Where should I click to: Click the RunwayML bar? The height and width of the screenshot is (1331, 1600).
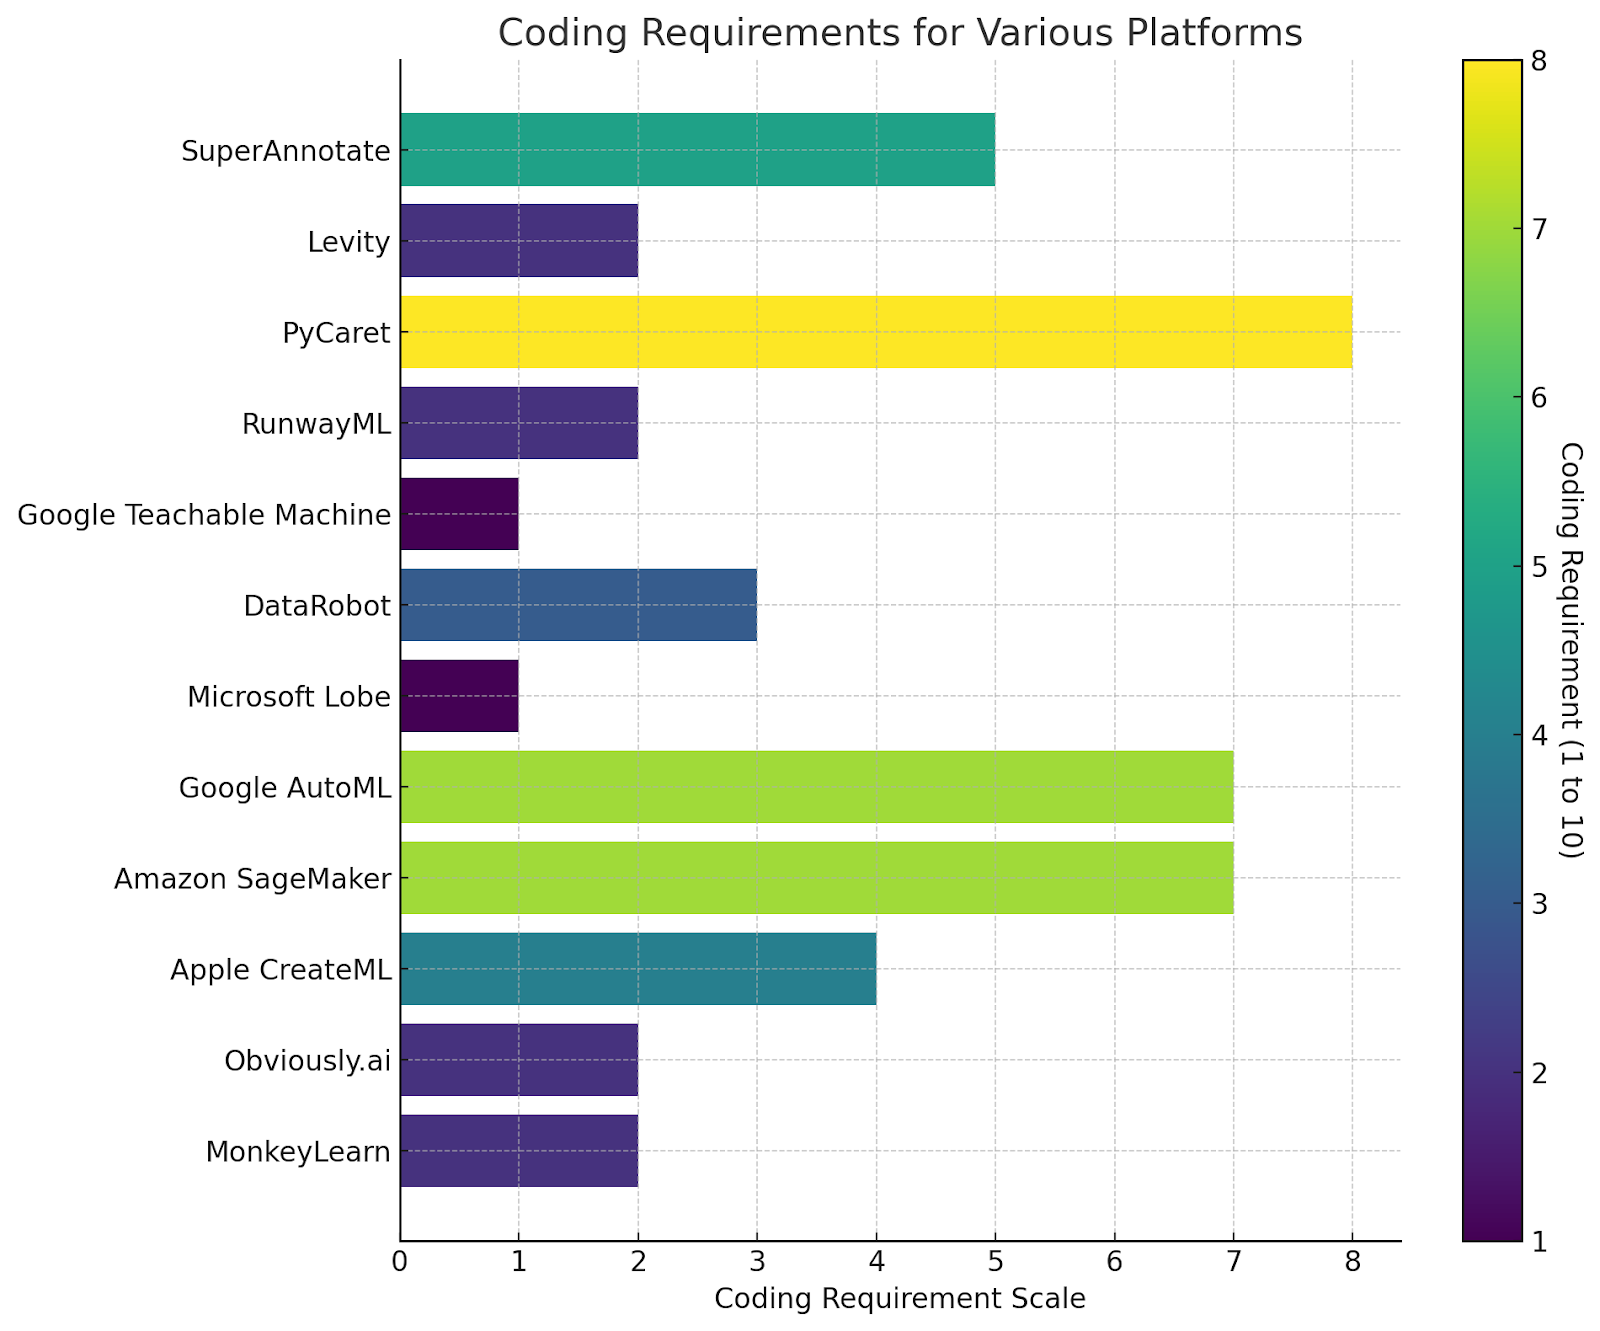[519, 423]
